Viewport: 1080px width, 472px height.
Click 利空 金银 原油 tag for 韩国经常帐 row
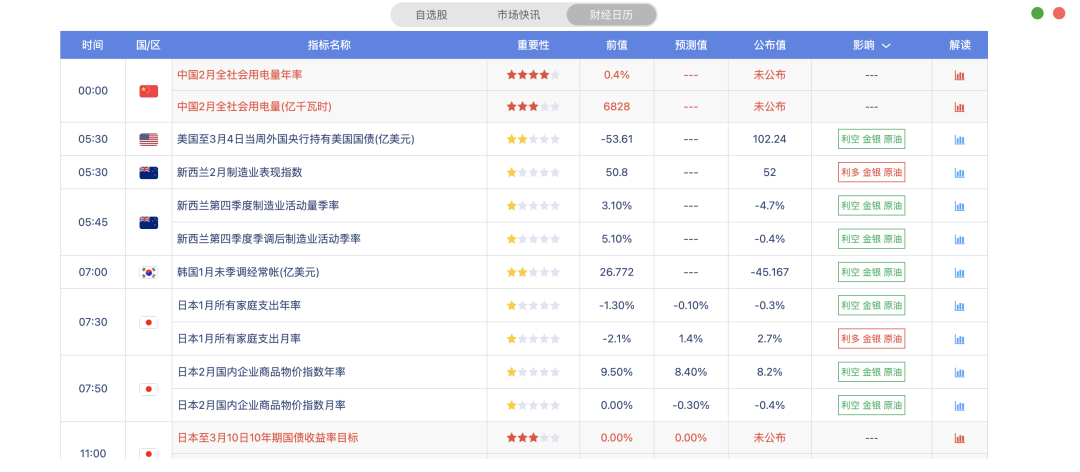click(x=871, y=272)
